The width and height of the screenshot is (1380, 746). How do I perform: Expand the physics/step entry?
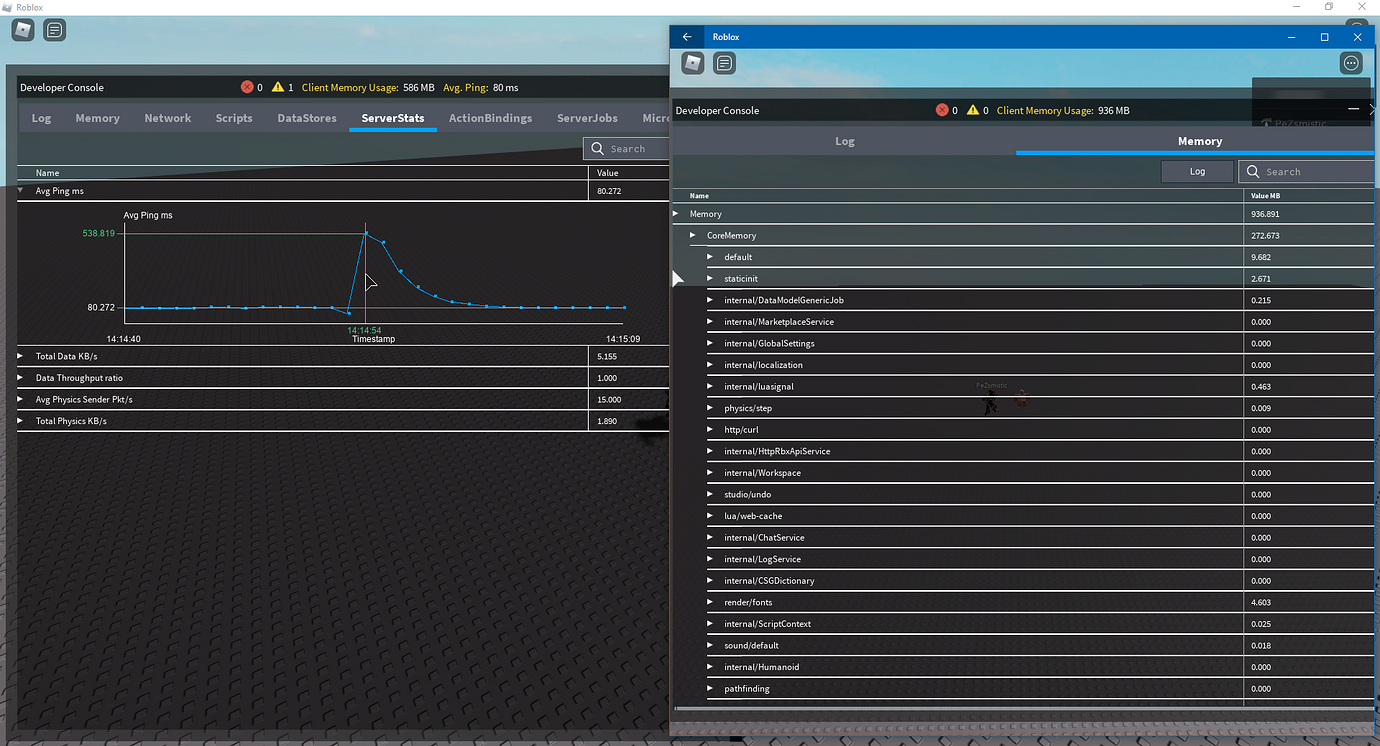[x=710, y=408]
